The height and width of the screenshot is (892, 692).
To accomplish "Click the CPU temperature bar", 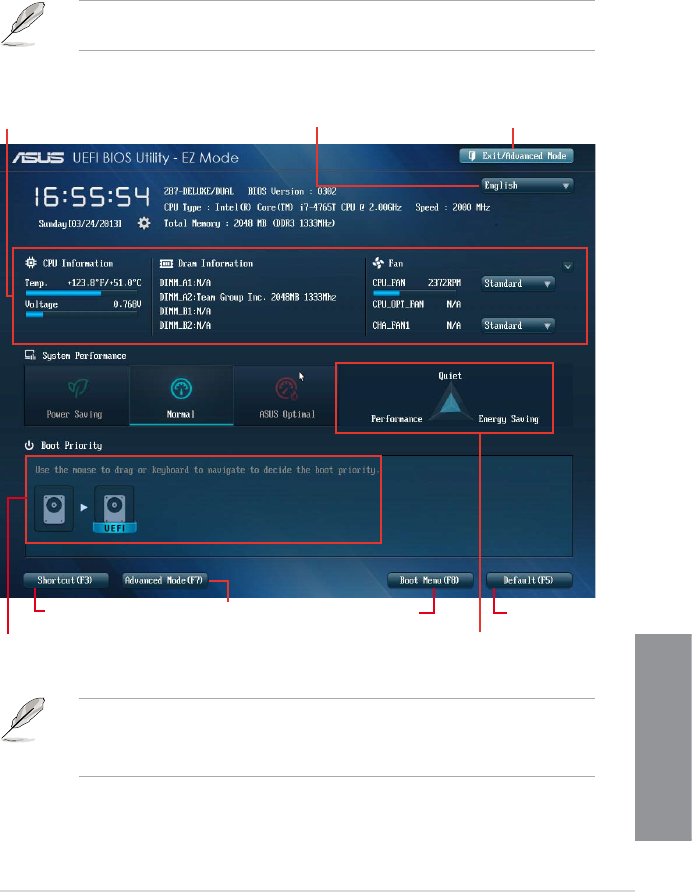I will click(x=81, y=294).
